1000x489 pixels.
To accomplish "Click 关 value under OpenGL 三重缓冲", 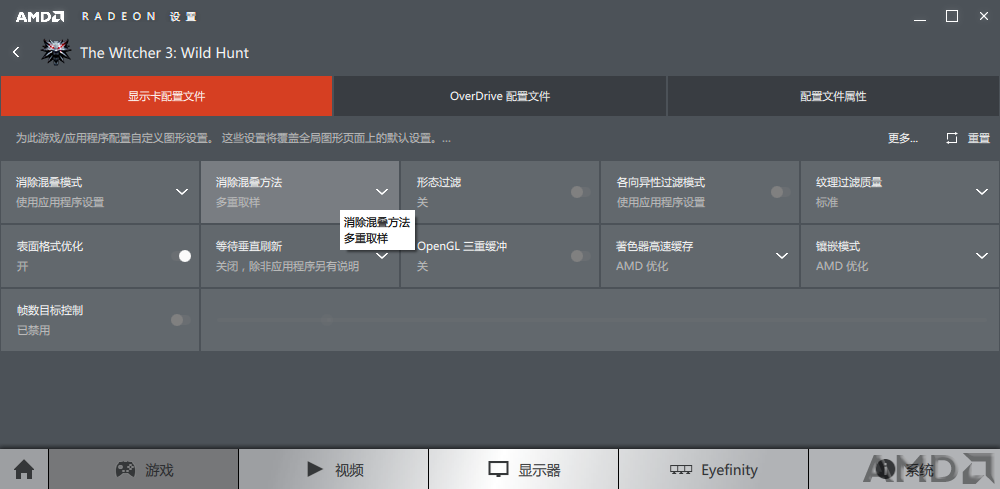I will 422,266.
